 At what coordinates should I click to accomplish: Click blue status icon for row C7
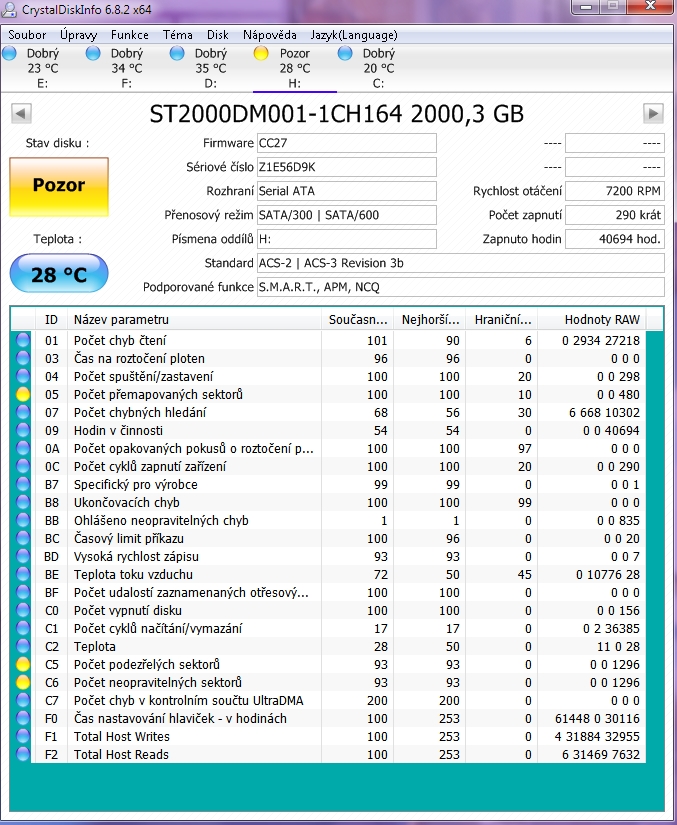(x=23, y=700)
